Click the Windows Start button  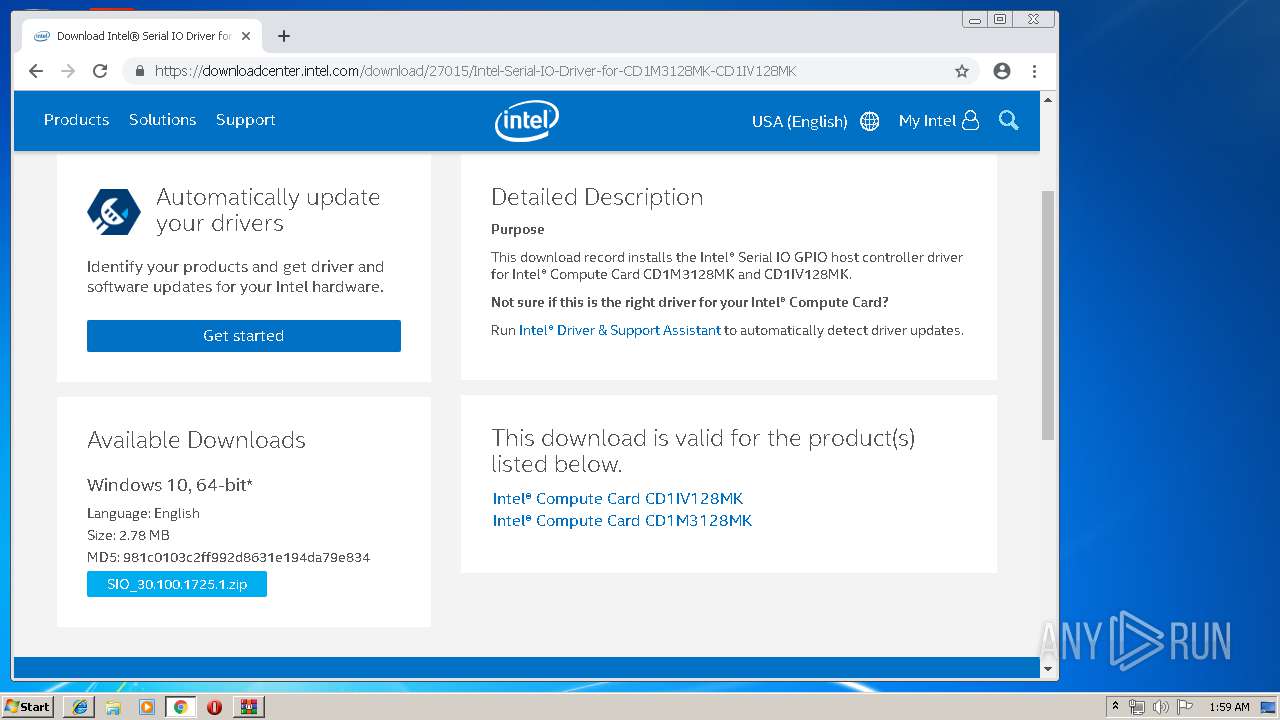27,707
